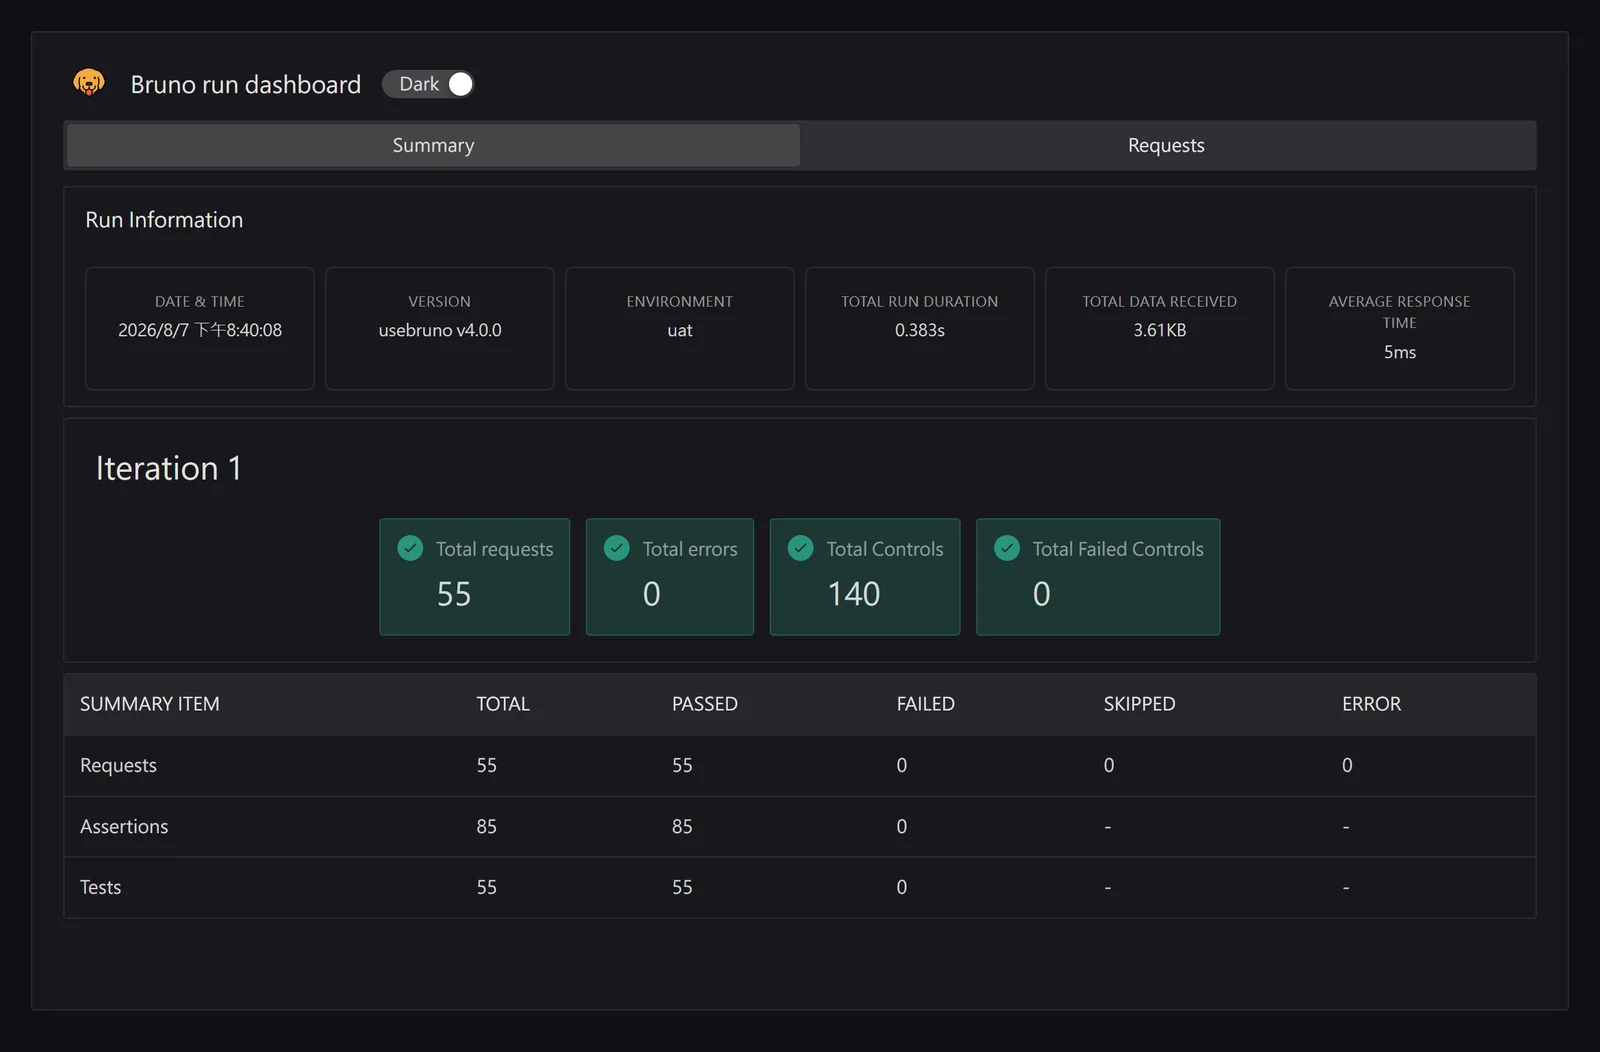Screen dimensions: 1600x1052
Task: Click the Date & Time value 2026/8/7
Action: click(200, 330)
